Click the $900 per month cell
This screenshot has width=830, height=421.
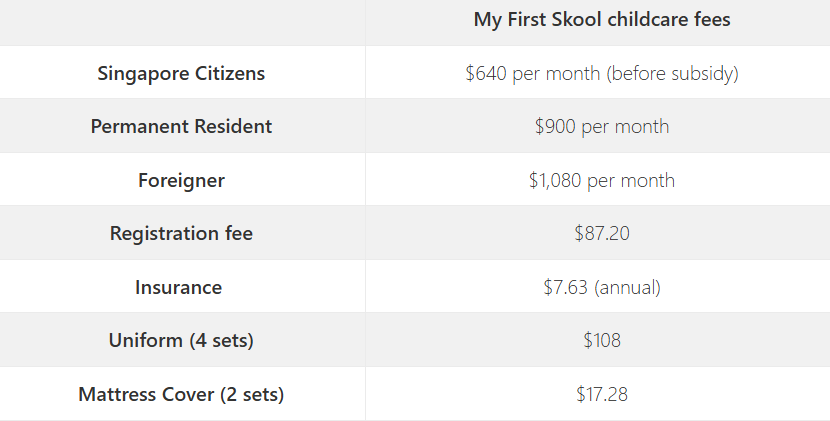pos(602,126)
